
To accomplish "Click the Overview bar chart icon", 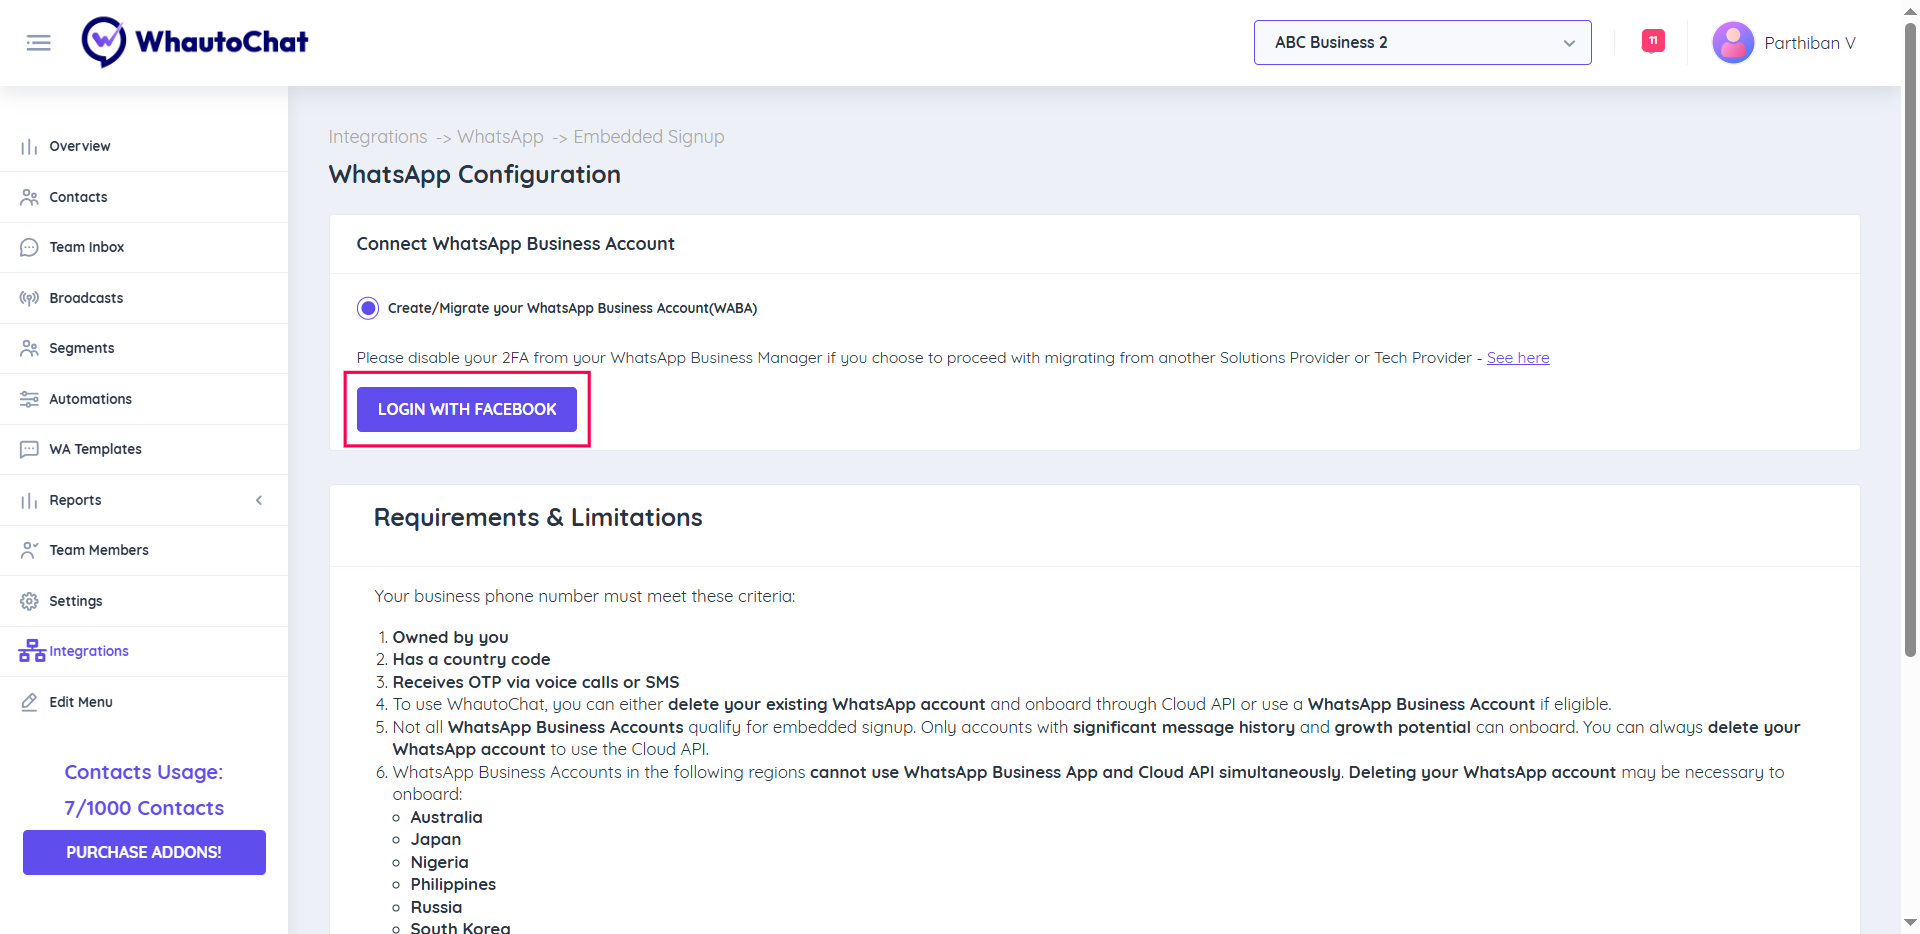I will [x=29, y=147].
